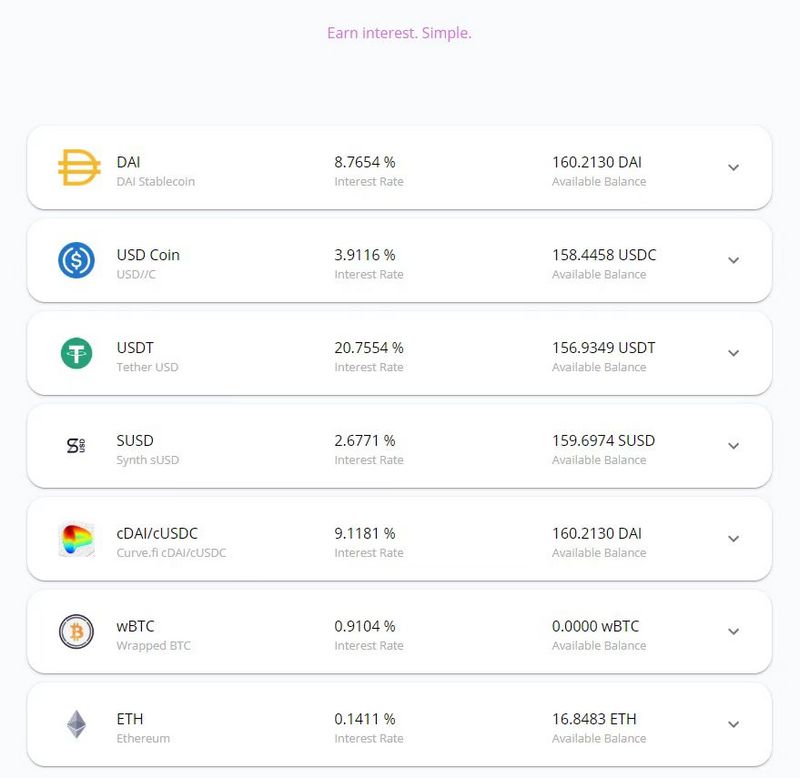Open the wBTC details chevron
Screen dimensions: 800x778
733,632
